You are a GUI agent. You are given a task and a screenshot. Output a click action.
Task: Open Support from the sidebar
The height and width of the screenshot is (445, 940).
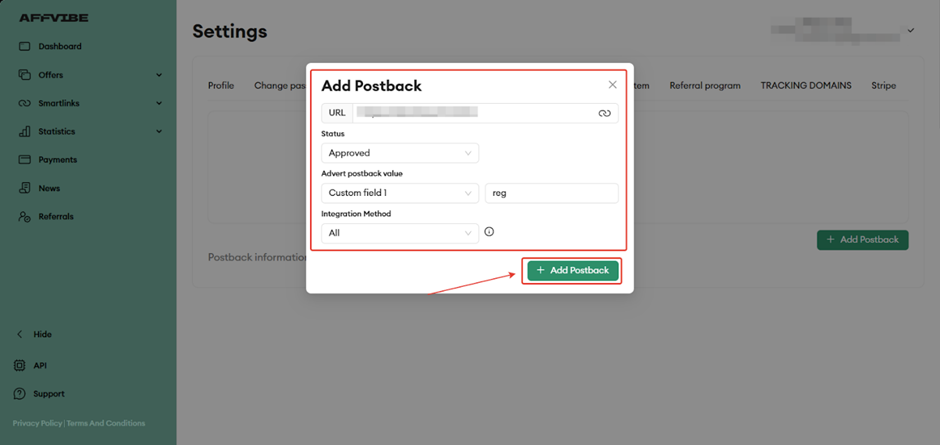48,394
